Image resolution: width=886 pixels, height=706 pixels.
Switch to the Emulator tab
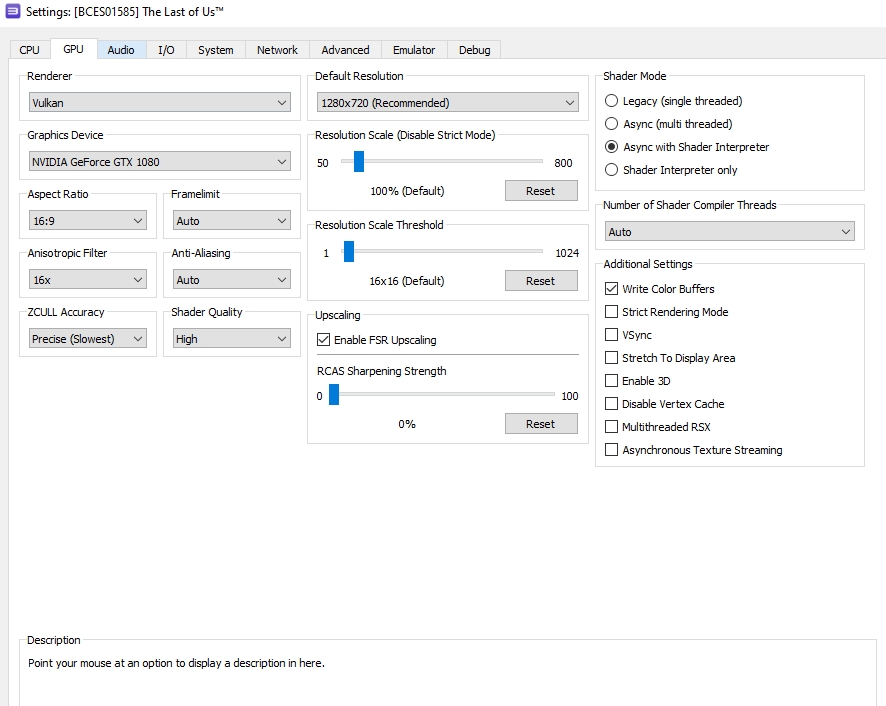pyautogui.click(x=414, y=50)
